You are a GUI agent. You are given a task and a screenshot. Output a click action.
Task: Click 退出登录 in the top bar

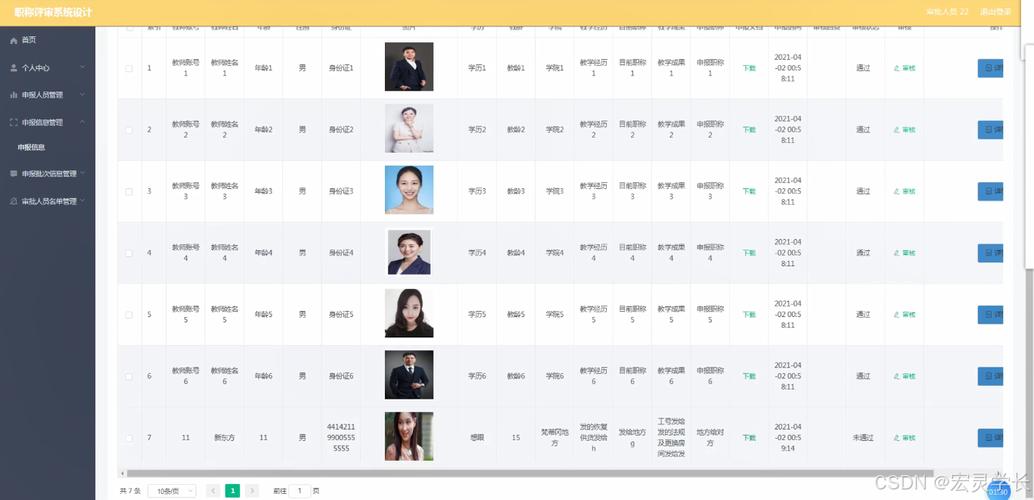(995, 12)
